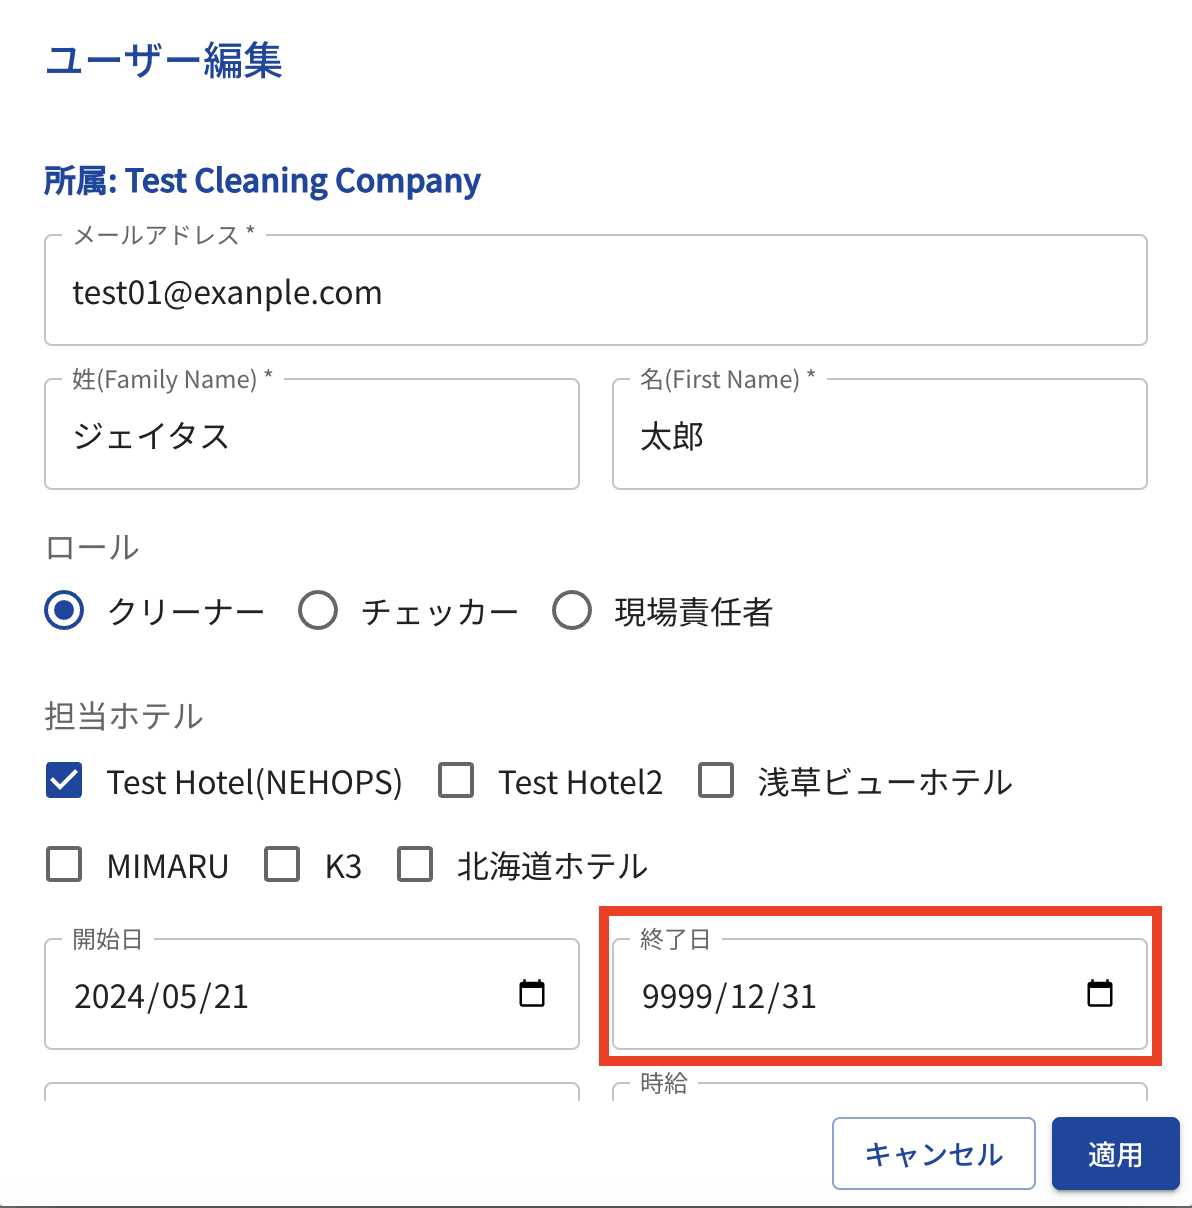Click the partially visible field left of 時給
This screenshot has height=1208, width=1192.
pos(311,1092)
